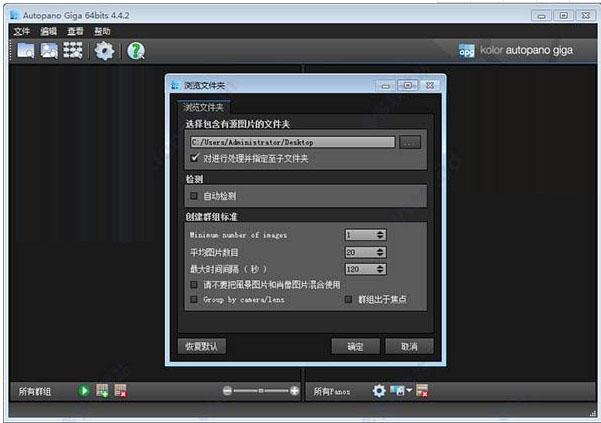Click the 确定 button

pyautogui.click(x=355, y=346)
